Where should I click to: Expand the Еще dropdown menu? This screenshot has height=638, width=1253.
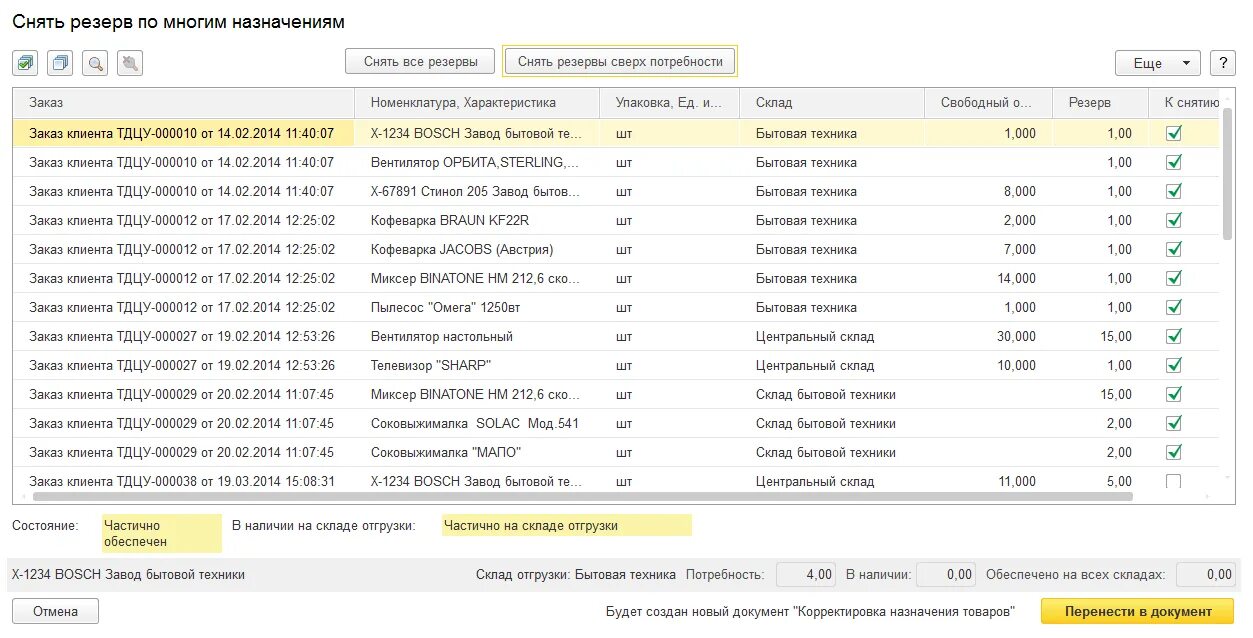point(1157,63)
